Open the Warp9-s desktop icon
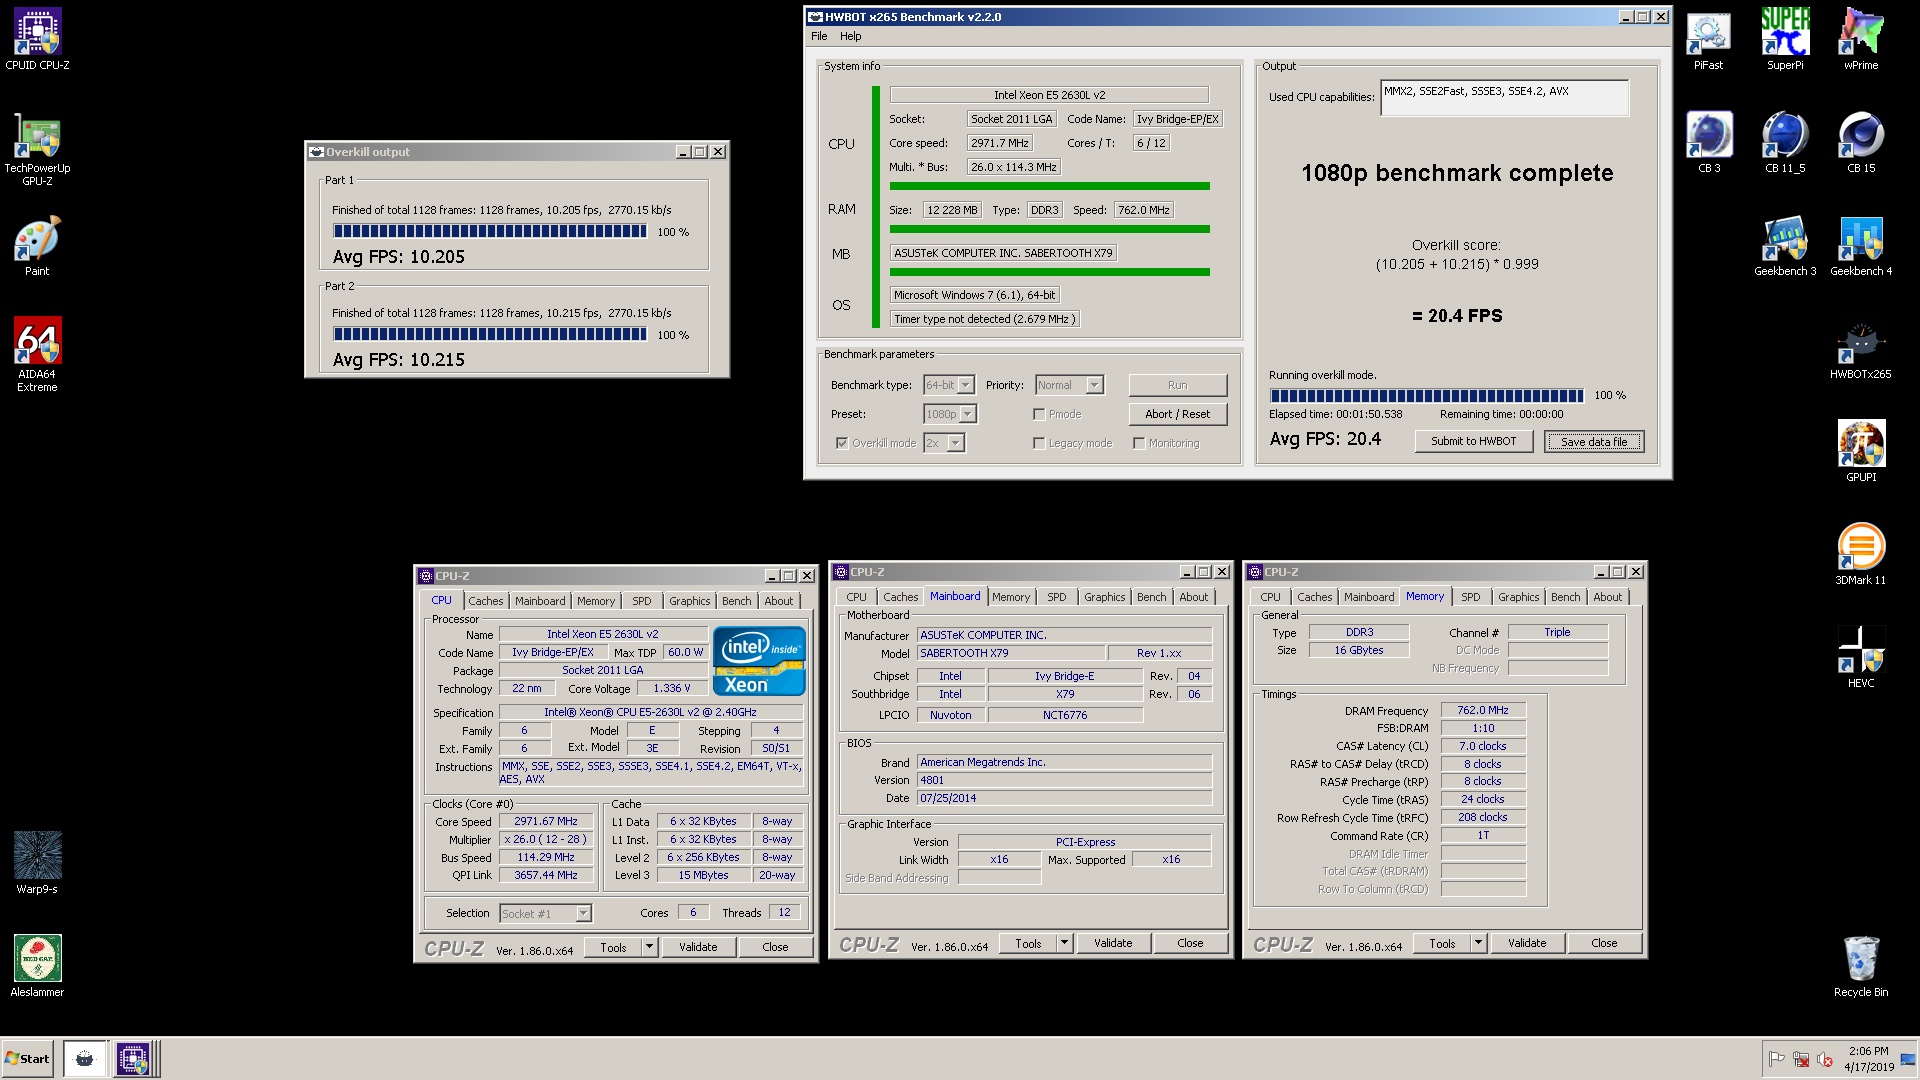Image resolution: width=1920 pixels, height=1080 pixels. click(37, 862)
